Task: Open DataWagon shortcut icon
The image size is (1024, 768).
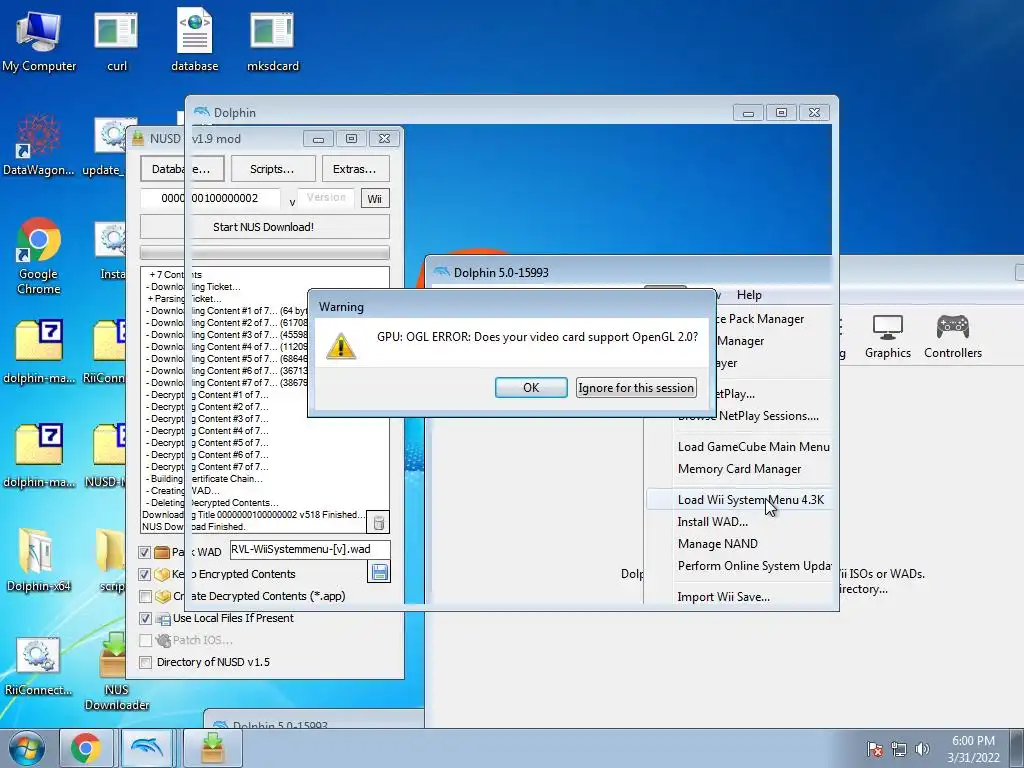Action: [39, 144]
